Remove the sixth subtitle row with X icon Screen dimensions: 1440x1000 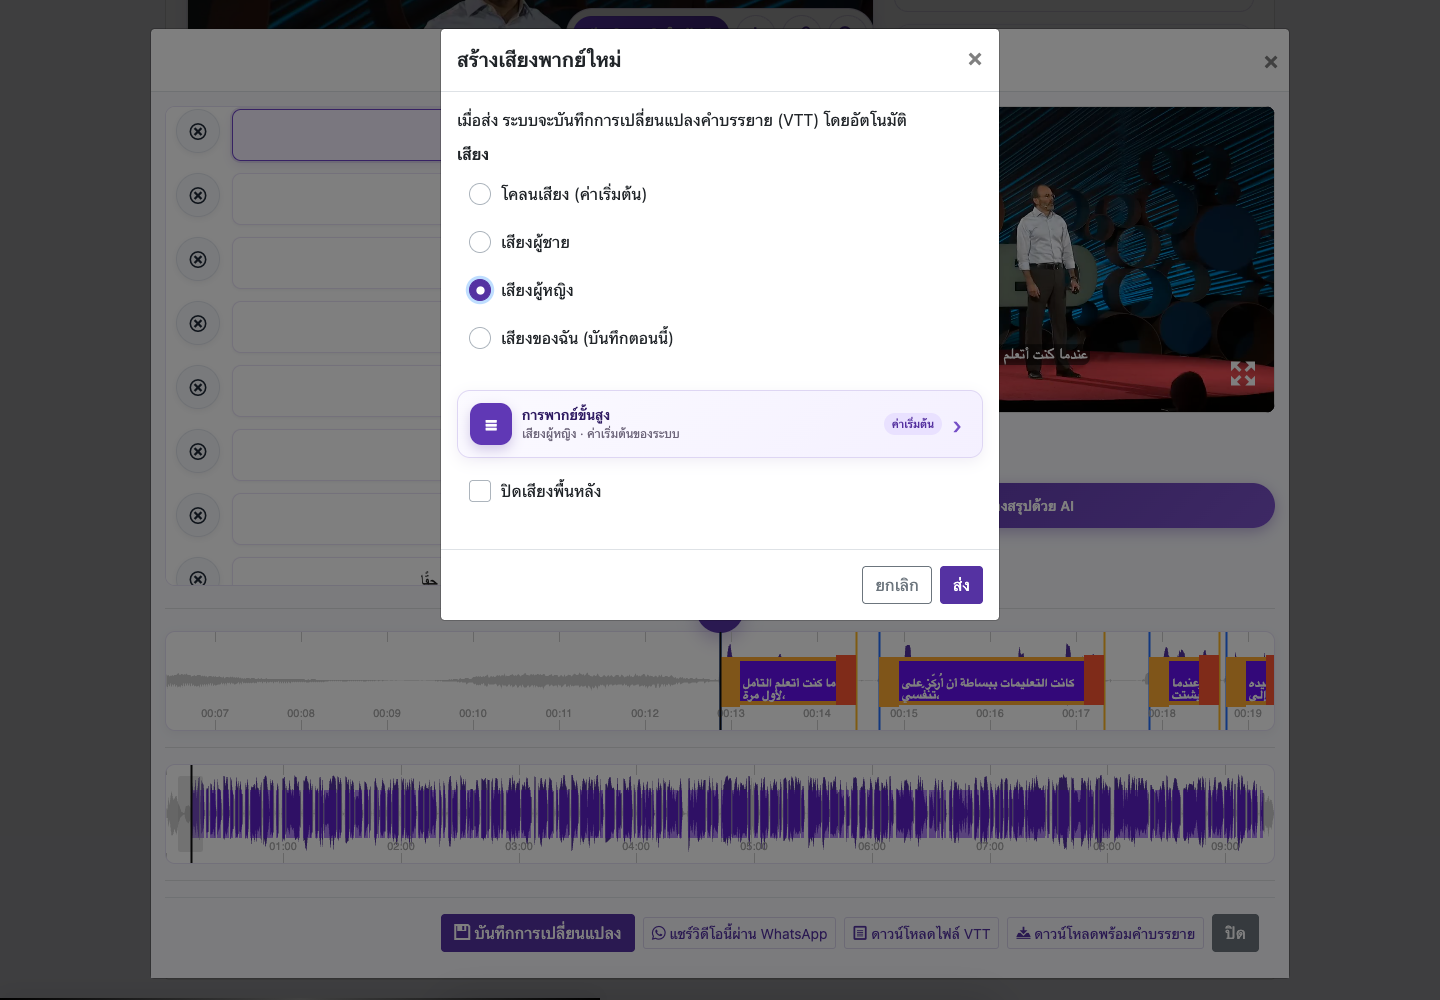point(198,451)
